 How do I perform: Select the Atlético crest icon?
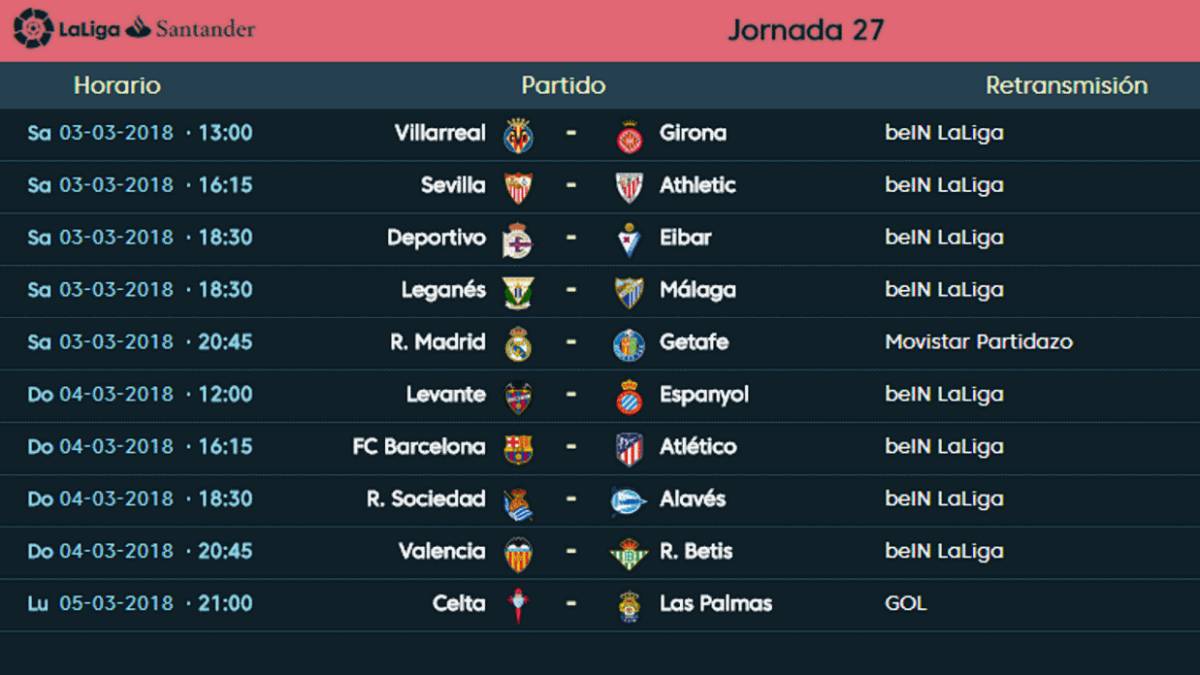629,448
